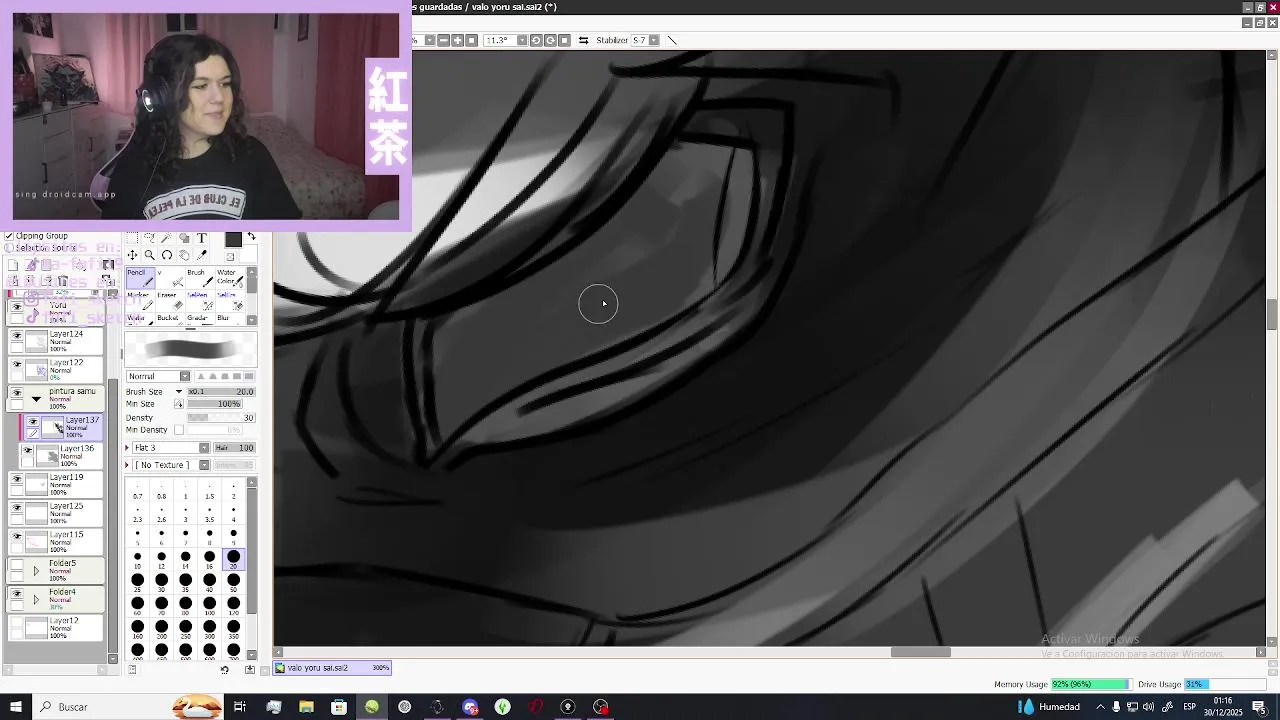Select the Eyedropper color picker tool
Screen dimensions: 1280x720
point(201,255)
